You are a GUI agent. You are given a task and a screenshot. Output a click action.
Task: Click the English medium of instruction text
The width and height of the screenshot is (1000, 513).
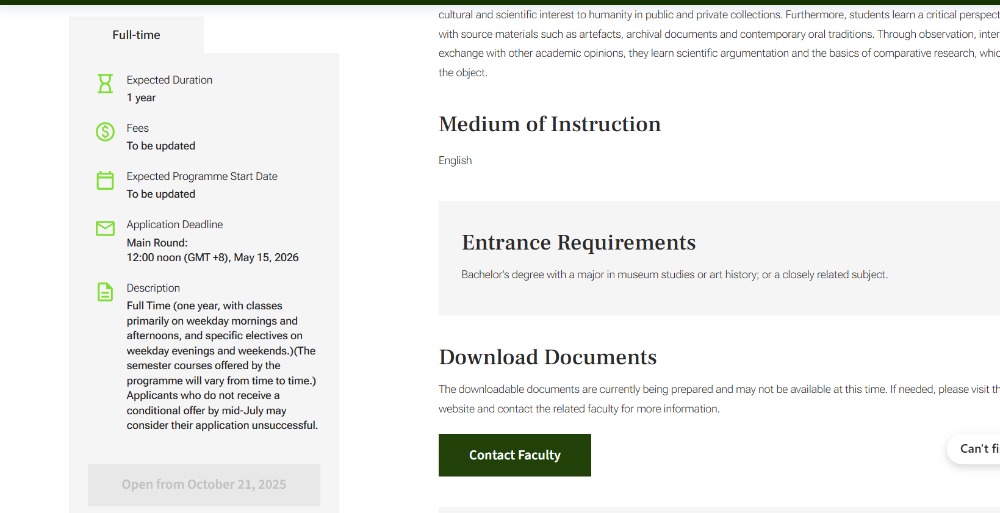point(455,161)
